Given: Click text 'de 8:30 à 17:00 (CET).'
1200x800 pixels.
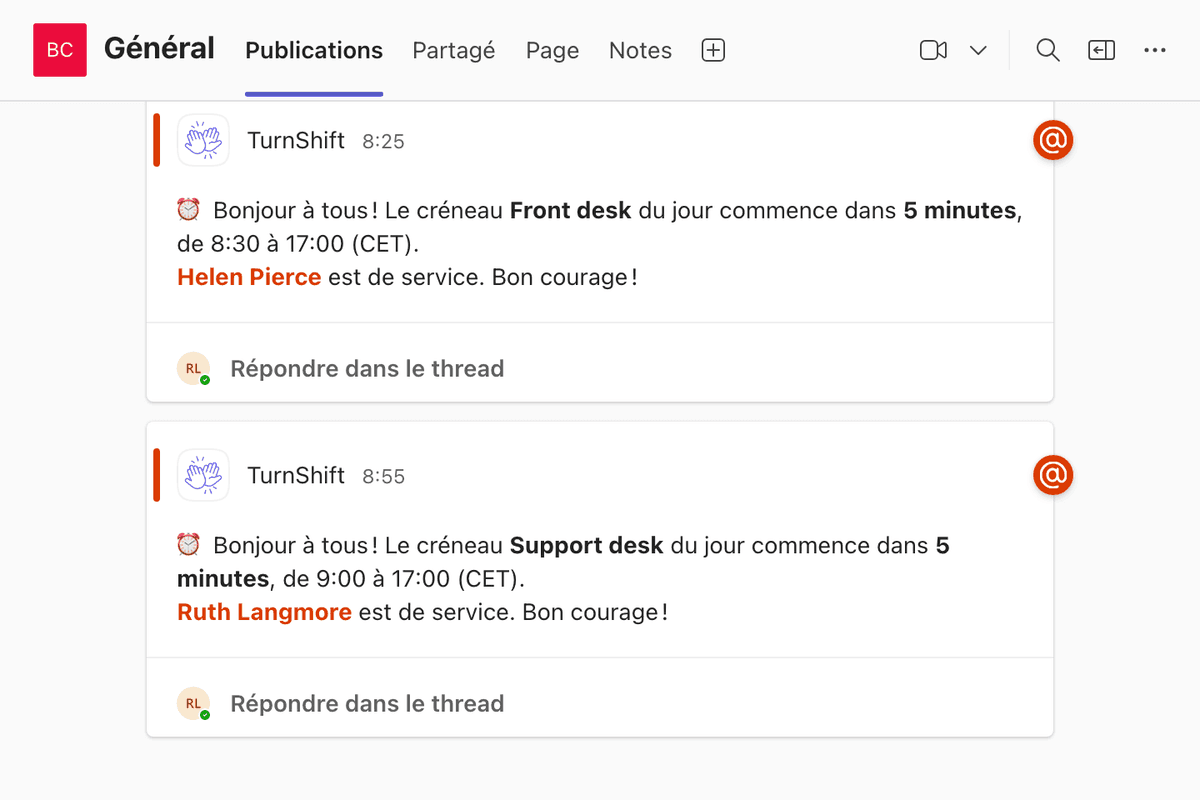Looking at the screenshot, I should coord(299,244).
